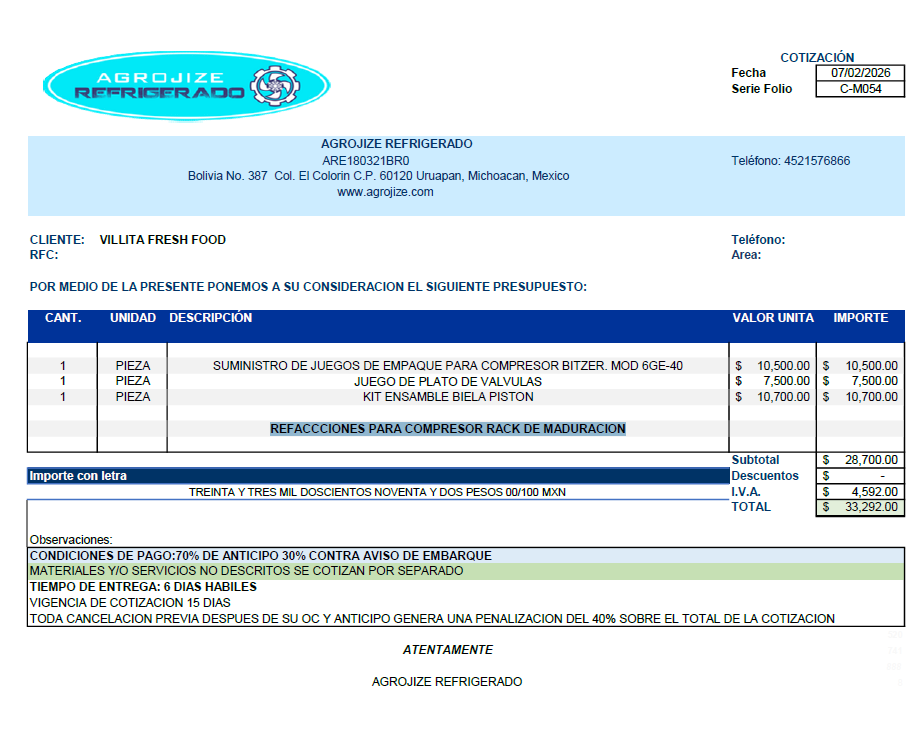This screenshot has width=924, height=729.
Task: Click the DESCRIPCIÓN column header
Action: tap(211, 318)
